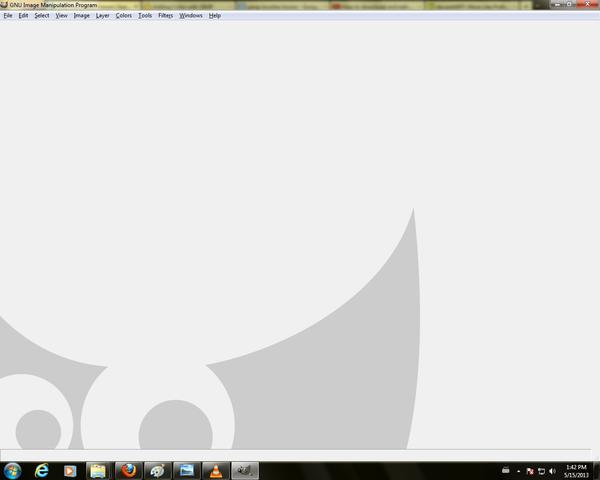Open the Windows menu
This screenshot has height=480, width=600.
[x=191, y=16]
